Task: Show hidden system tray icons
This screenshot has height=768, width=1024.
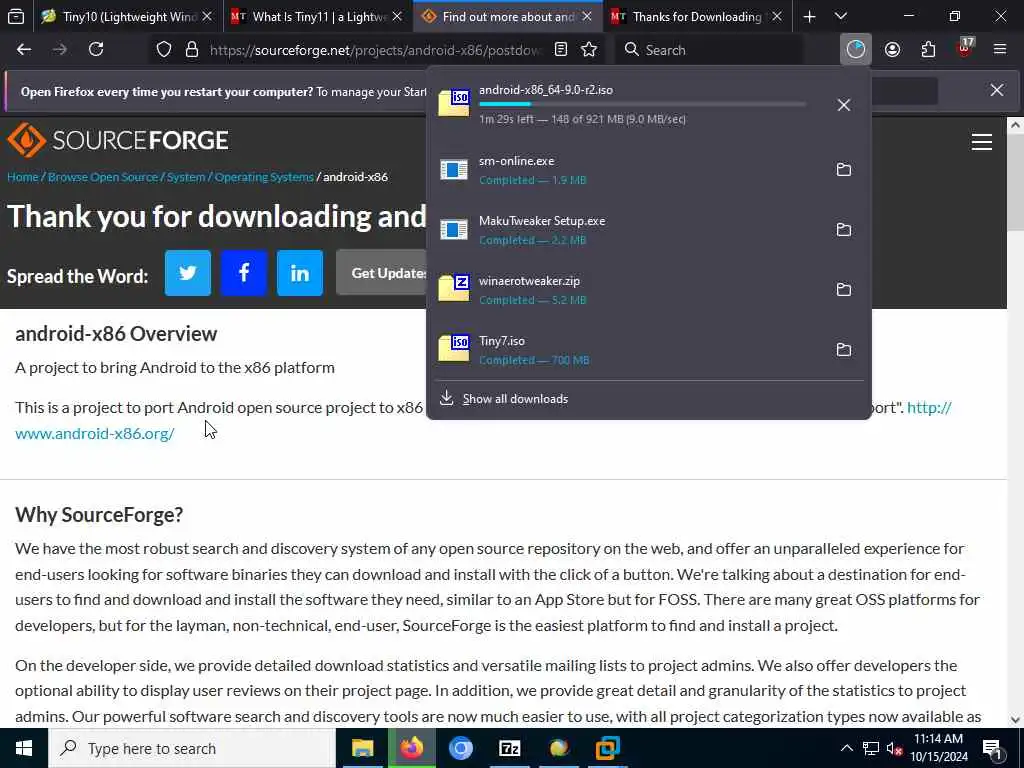Action: (846, 748)
